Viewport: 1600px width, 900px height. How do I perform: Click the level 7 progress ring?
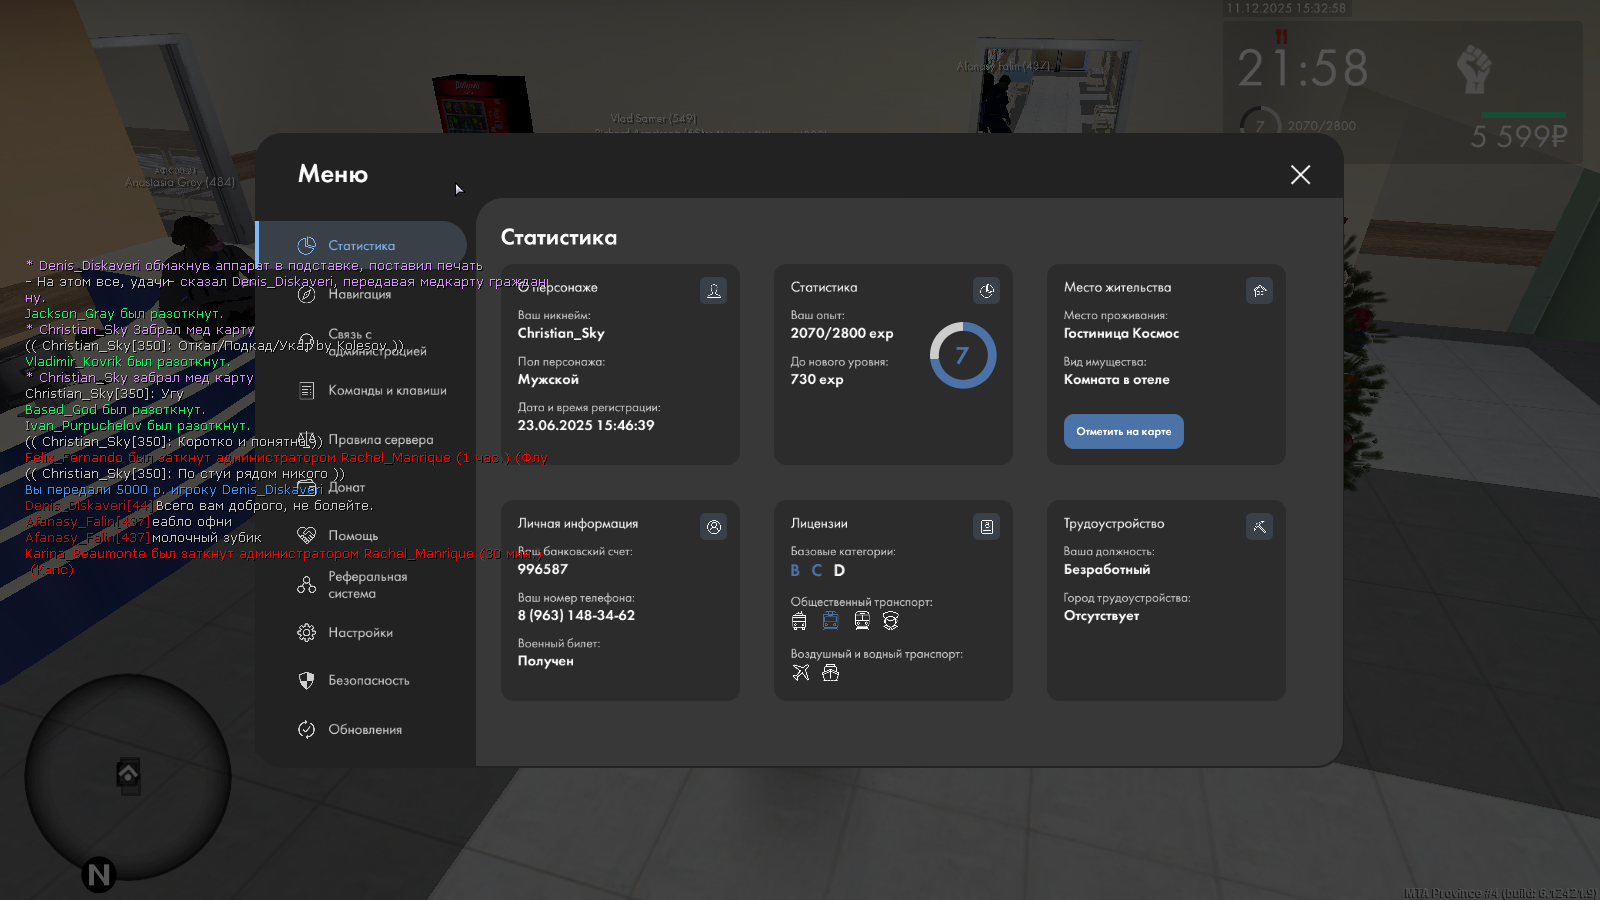963,355
